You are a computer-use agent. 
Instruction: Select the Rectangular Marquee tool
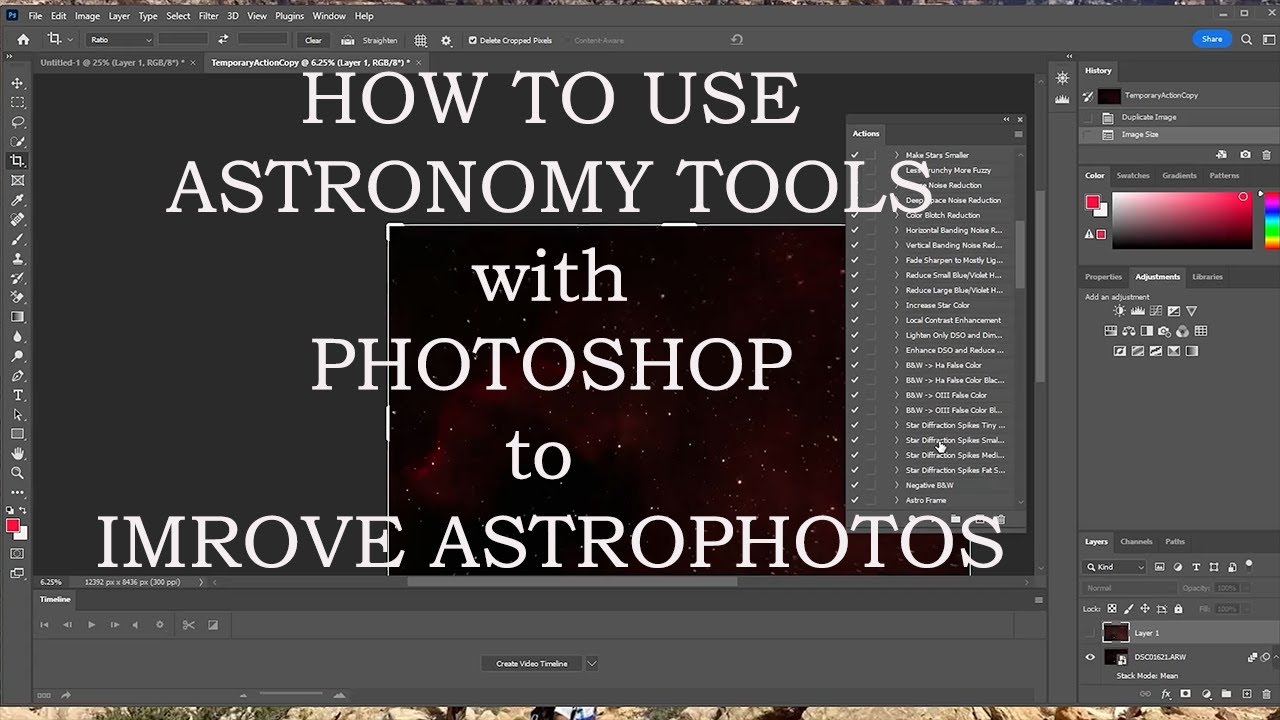[x=17, y=102]
